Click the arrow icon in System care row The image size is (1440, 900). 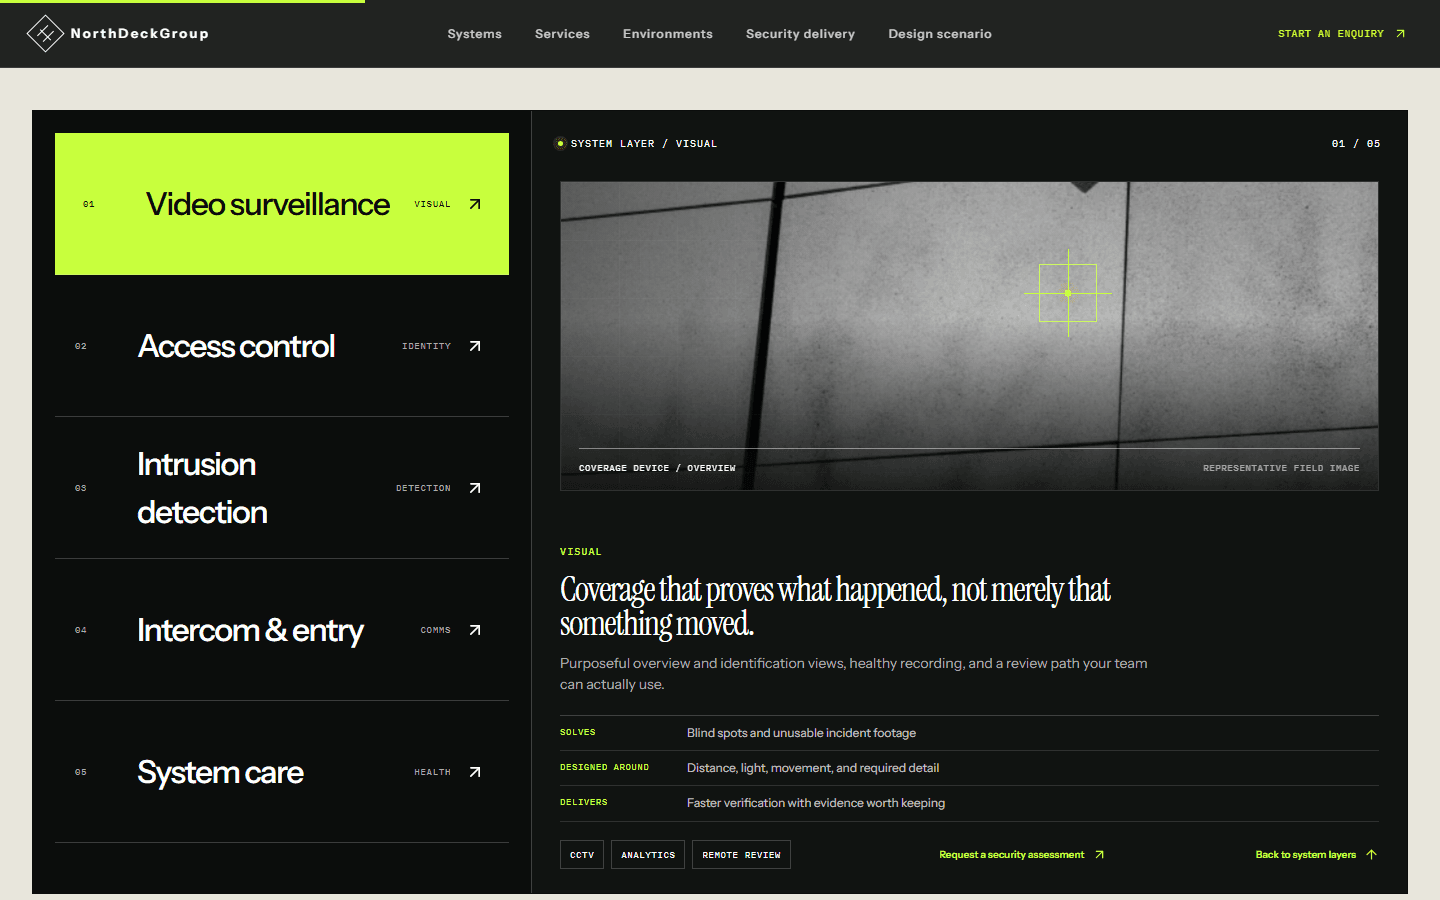point(475,772)
